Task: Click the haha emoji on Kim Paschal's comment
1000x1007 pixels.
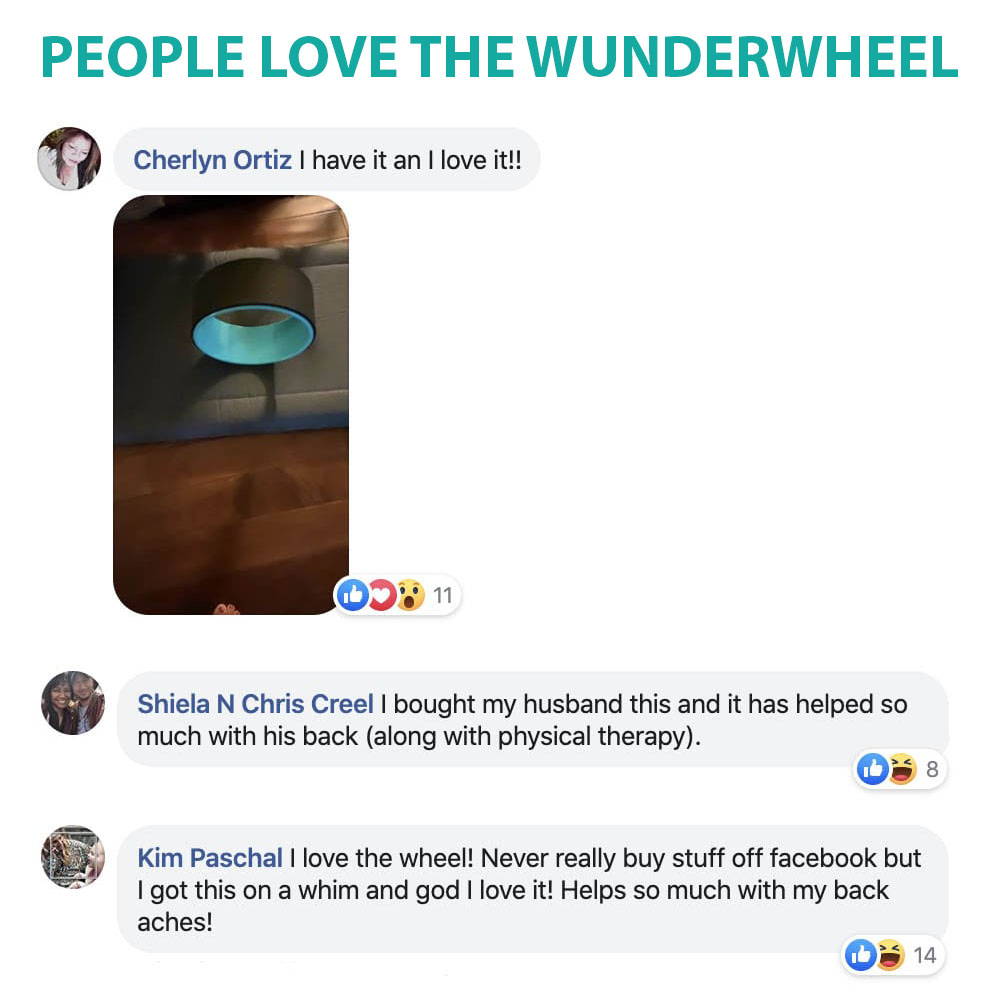Action: (x=890, y=955)
